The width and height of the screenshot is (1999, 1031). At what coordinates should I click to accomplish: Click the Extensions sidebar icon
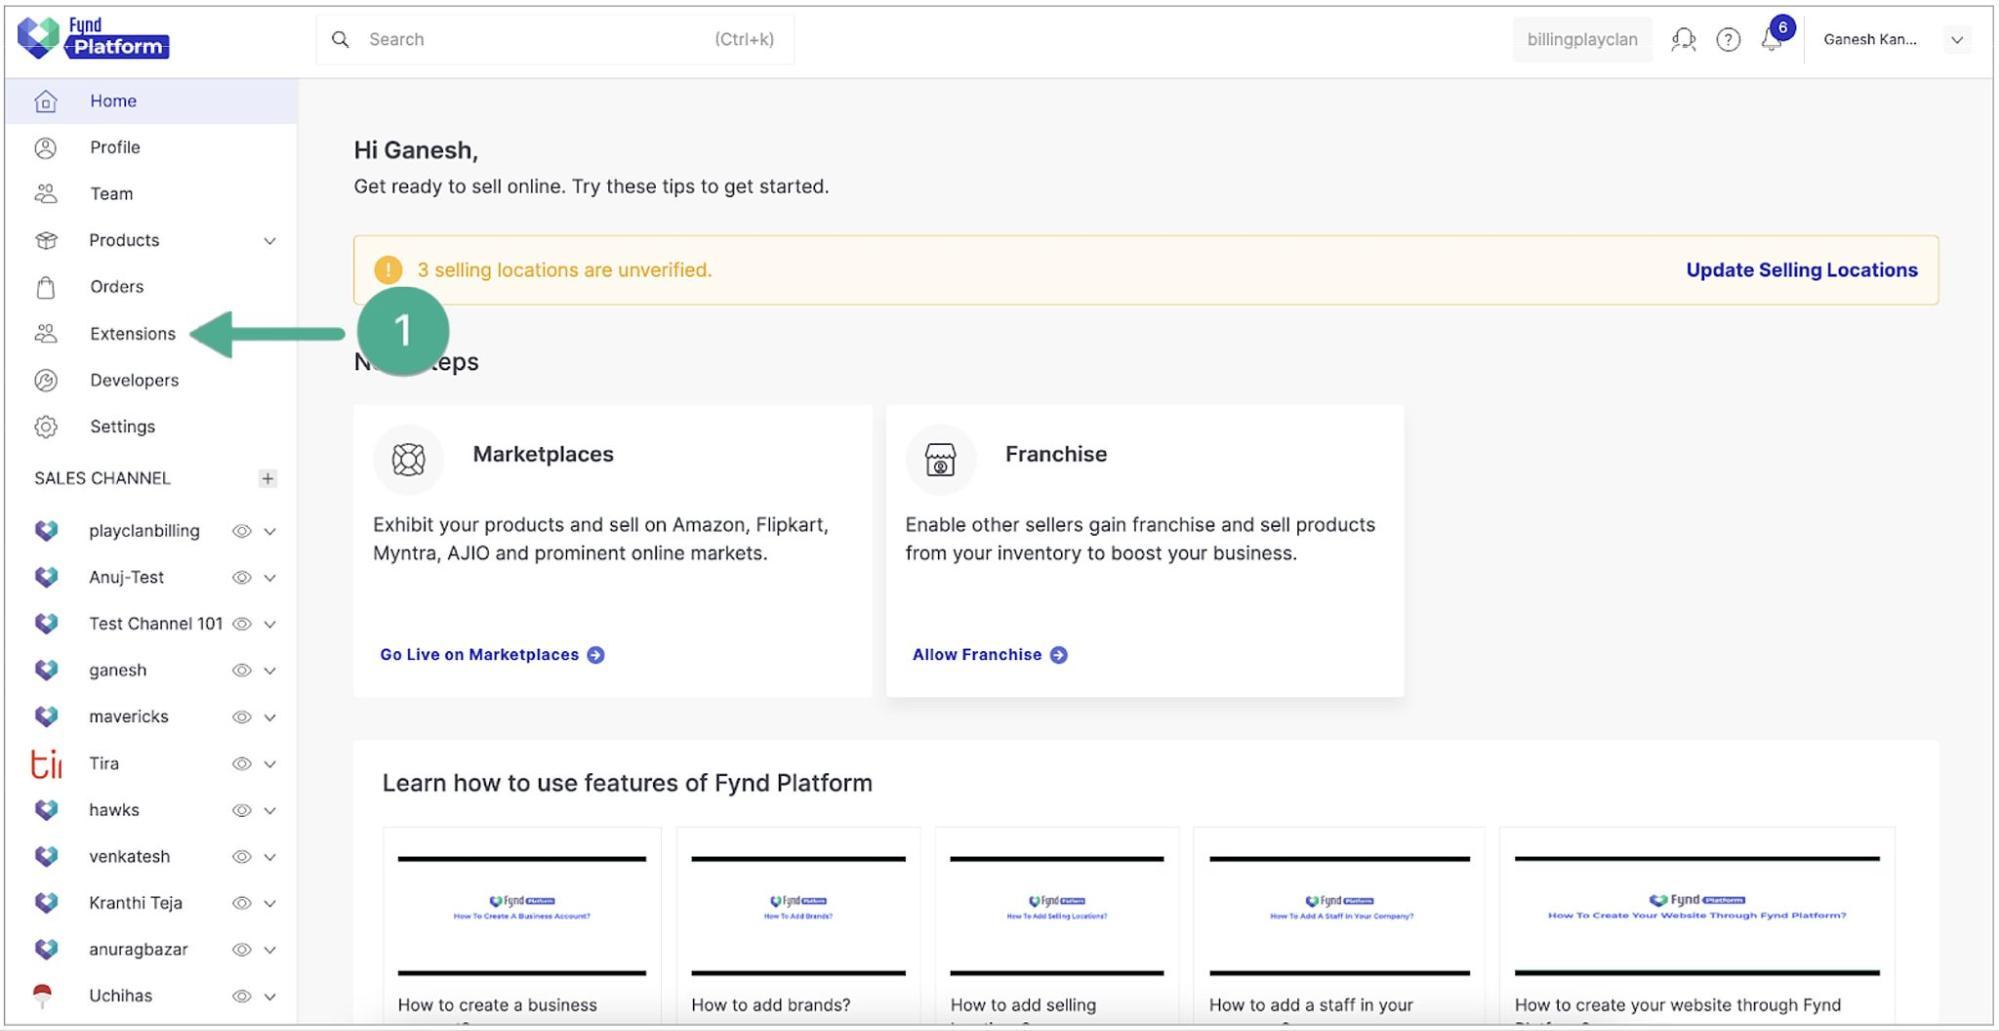[x=45, y=334]
